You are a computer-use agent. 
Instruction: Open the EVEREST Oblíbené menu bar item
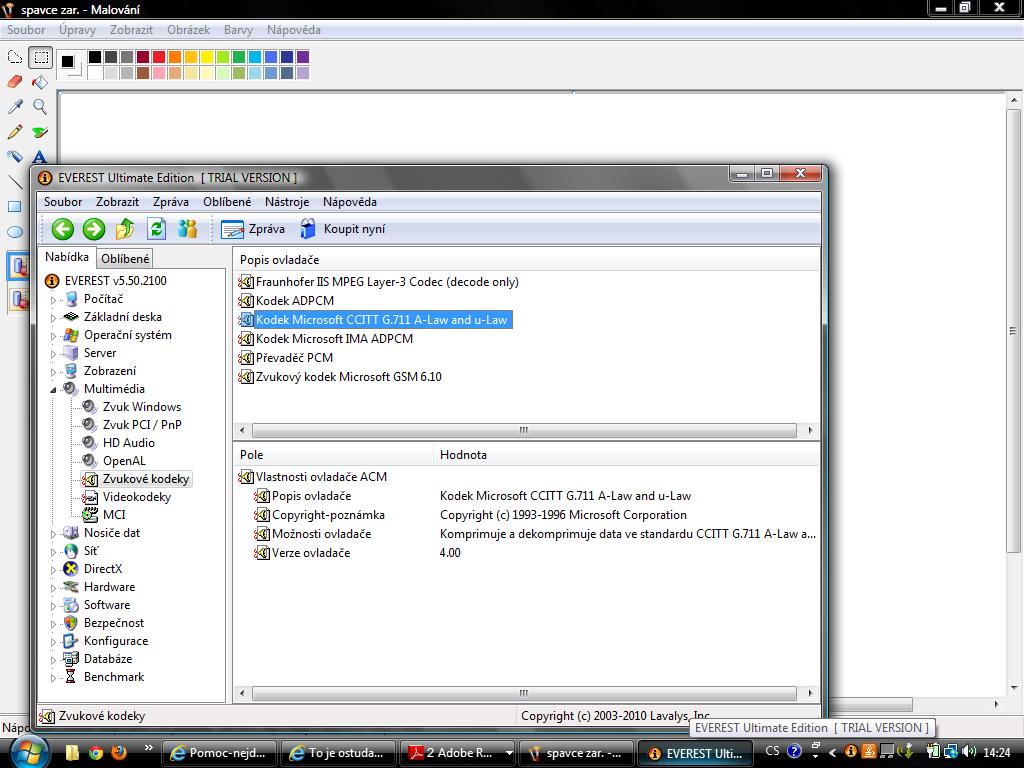coord(227,202)
